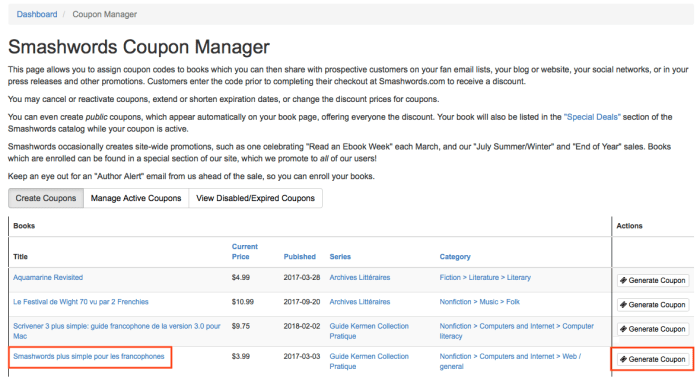Sort books by Published date header

(300, 257)
